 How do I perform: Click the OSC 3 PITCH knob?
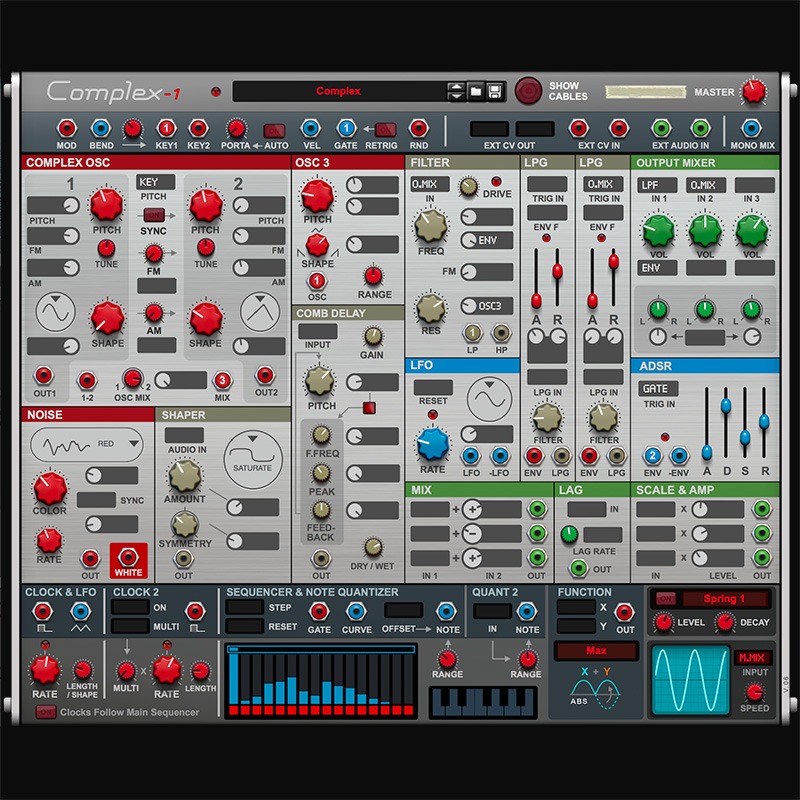317,195
